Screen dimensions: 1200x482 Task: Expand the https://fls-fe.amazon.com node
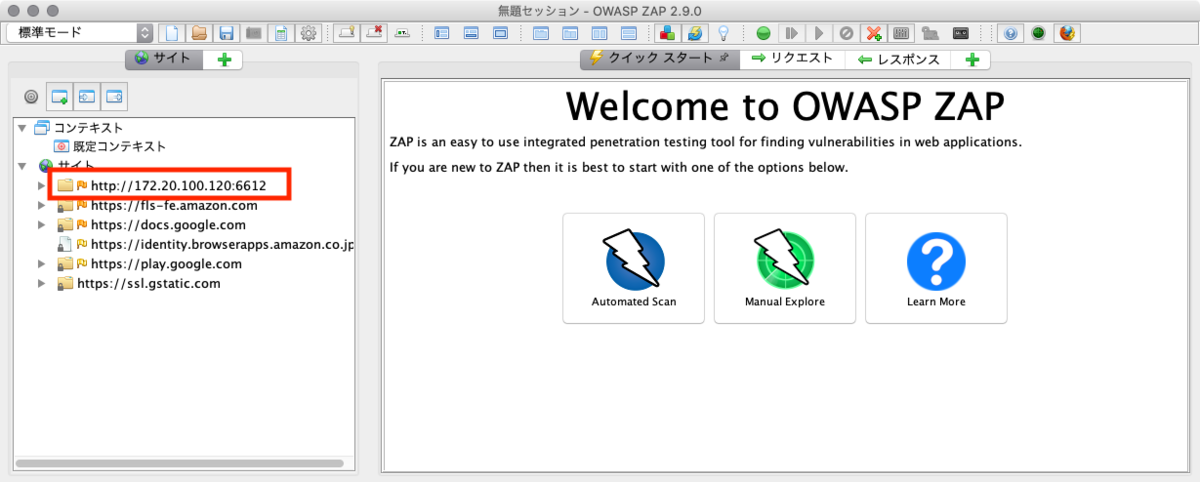pyautogui.click(x=42, y=205)
